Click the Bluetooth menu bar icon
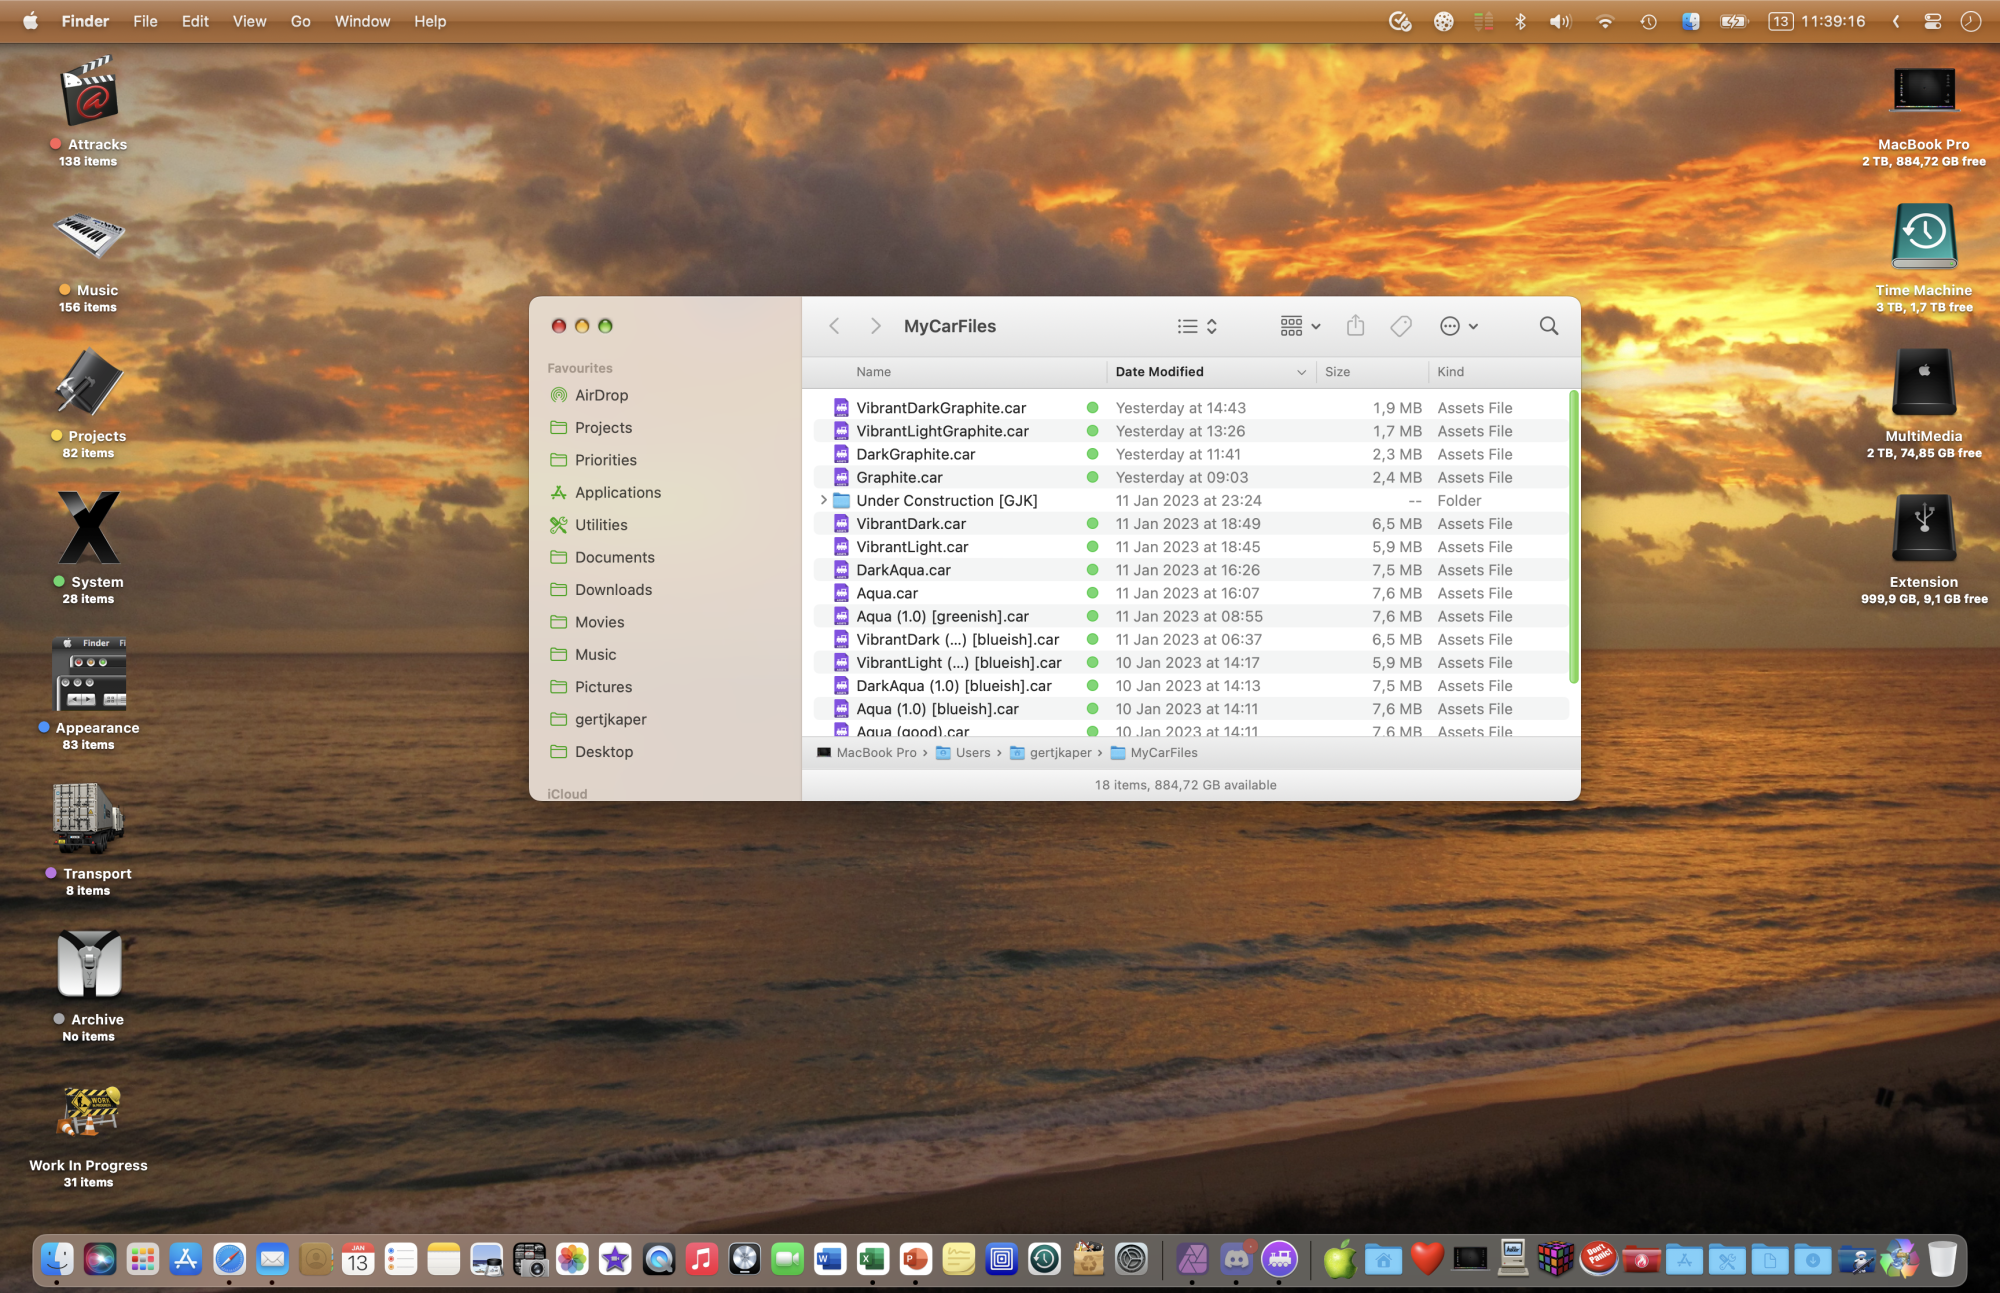 click(1520, 21)
